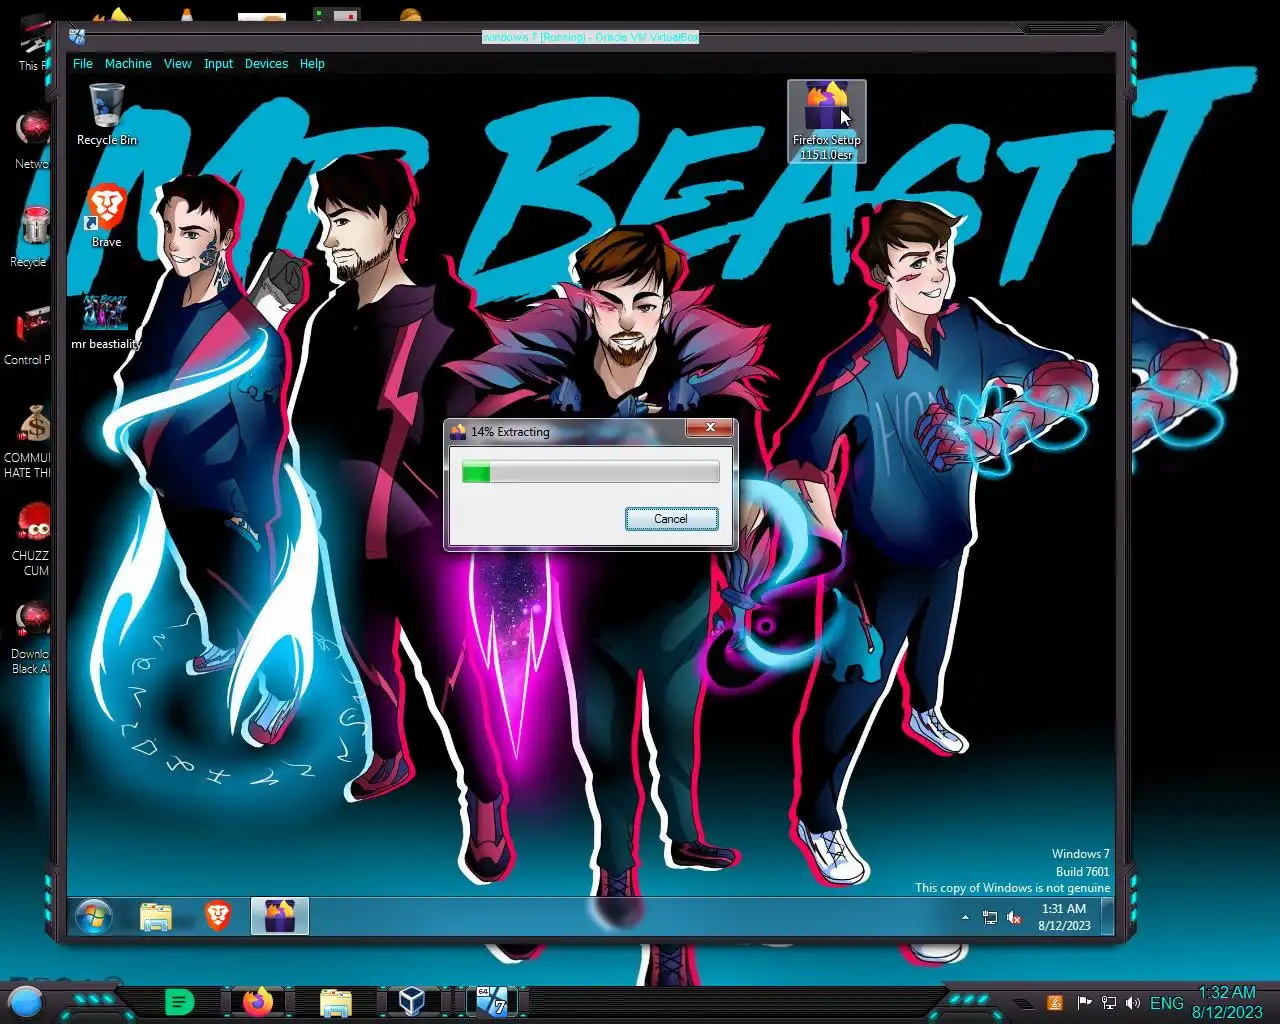Viewport: 1280px width, 1024px height.
Task: Open the View menu
Action: (x=177, y=63)
